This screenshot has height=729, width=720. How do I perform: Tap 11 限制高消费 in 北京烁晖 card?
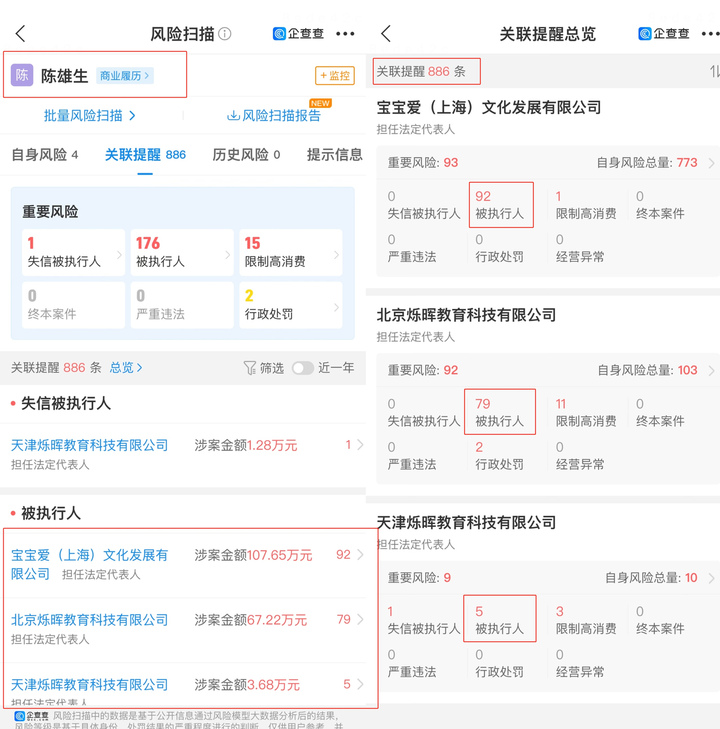(x=586, y=412)
